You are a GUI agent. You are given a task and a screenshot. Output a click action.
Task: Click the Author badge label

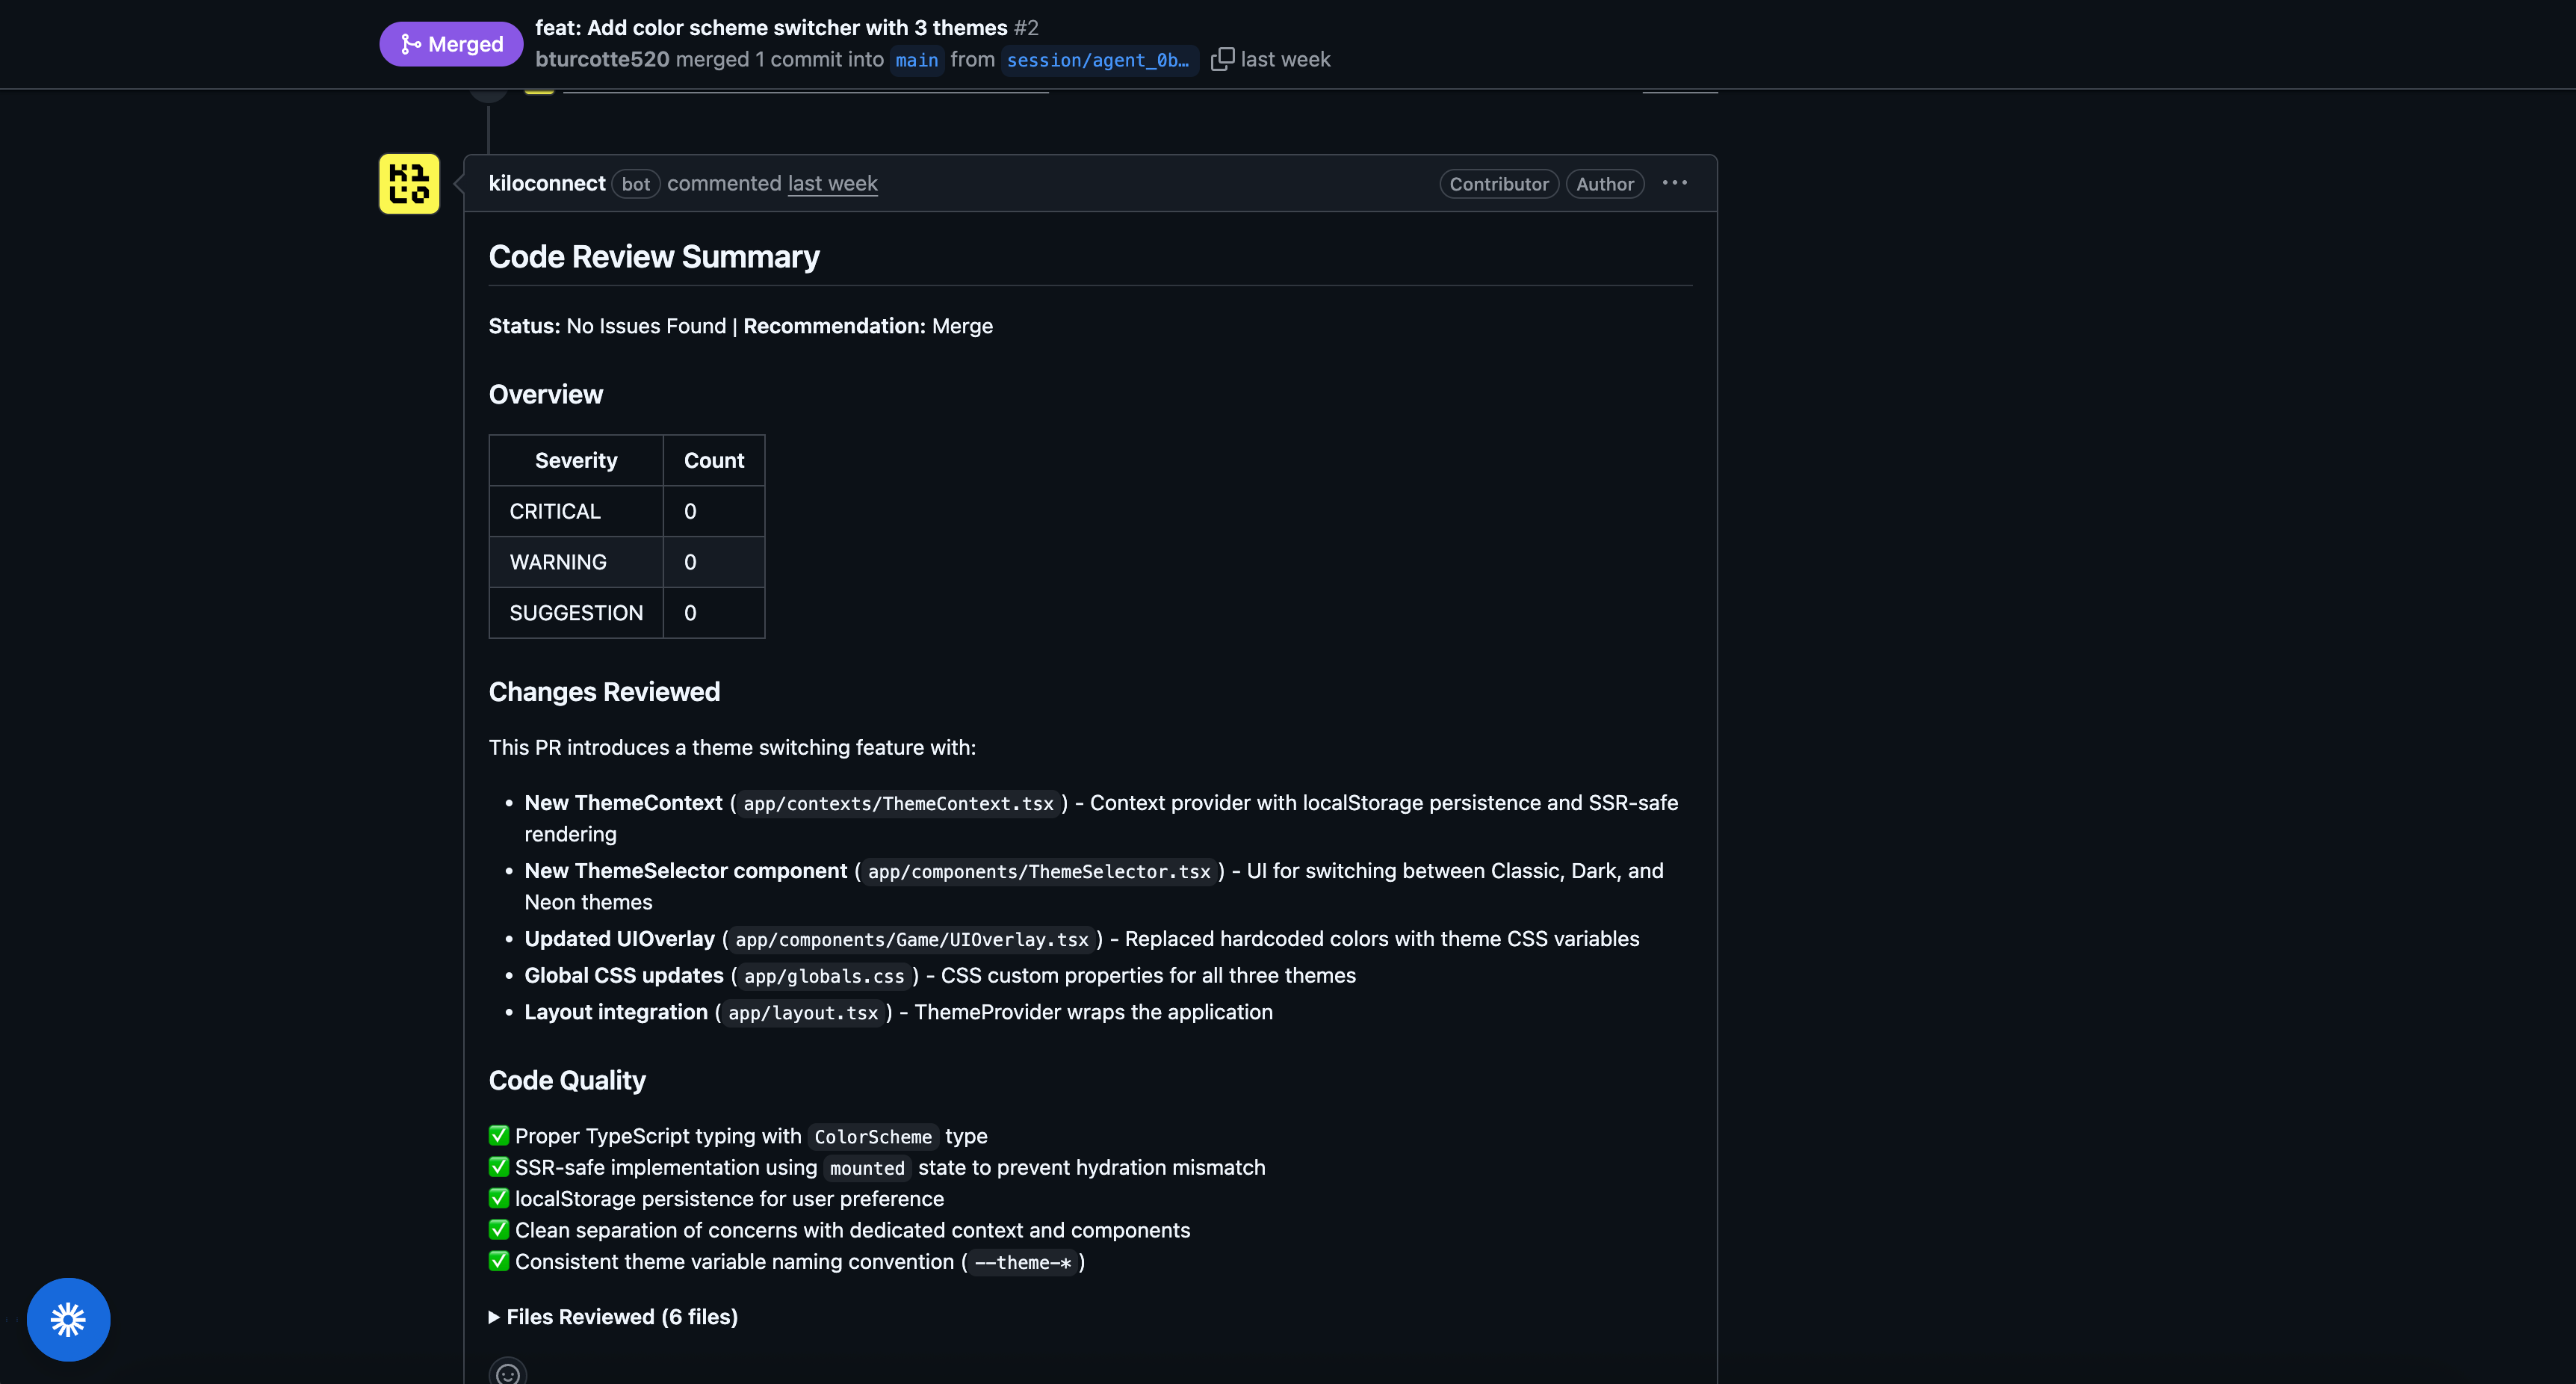[1604, 184]
